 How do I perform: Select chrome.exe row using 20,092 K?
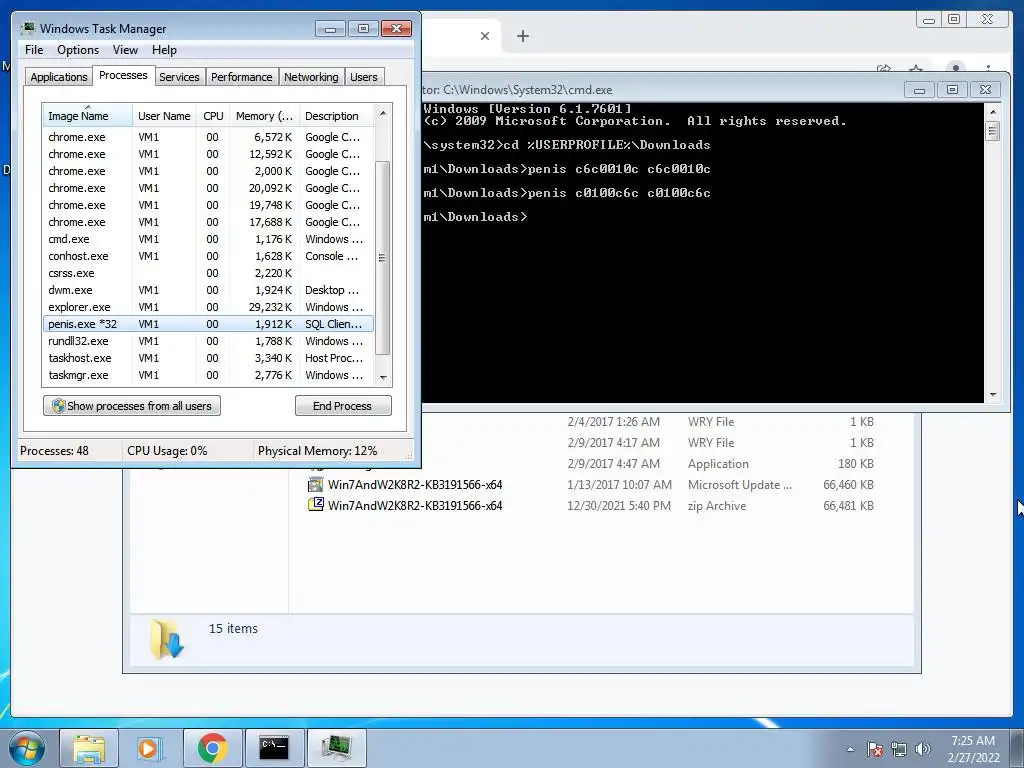[208, 188]
